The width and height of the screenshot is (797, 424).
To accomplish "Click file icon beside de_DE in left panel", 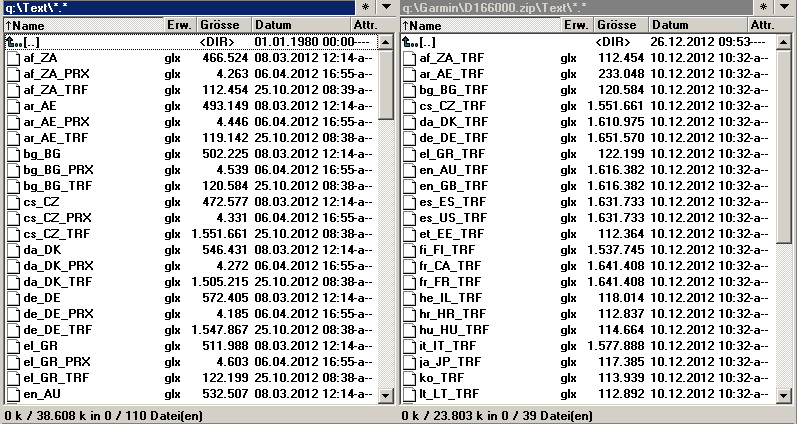I will [x=14, y=298].
